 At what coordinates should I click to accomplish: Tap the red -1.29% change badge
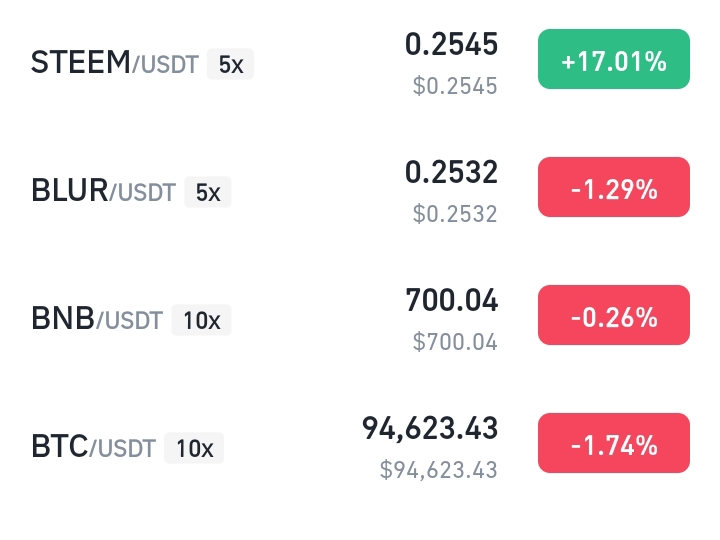(x=613, y=188)
